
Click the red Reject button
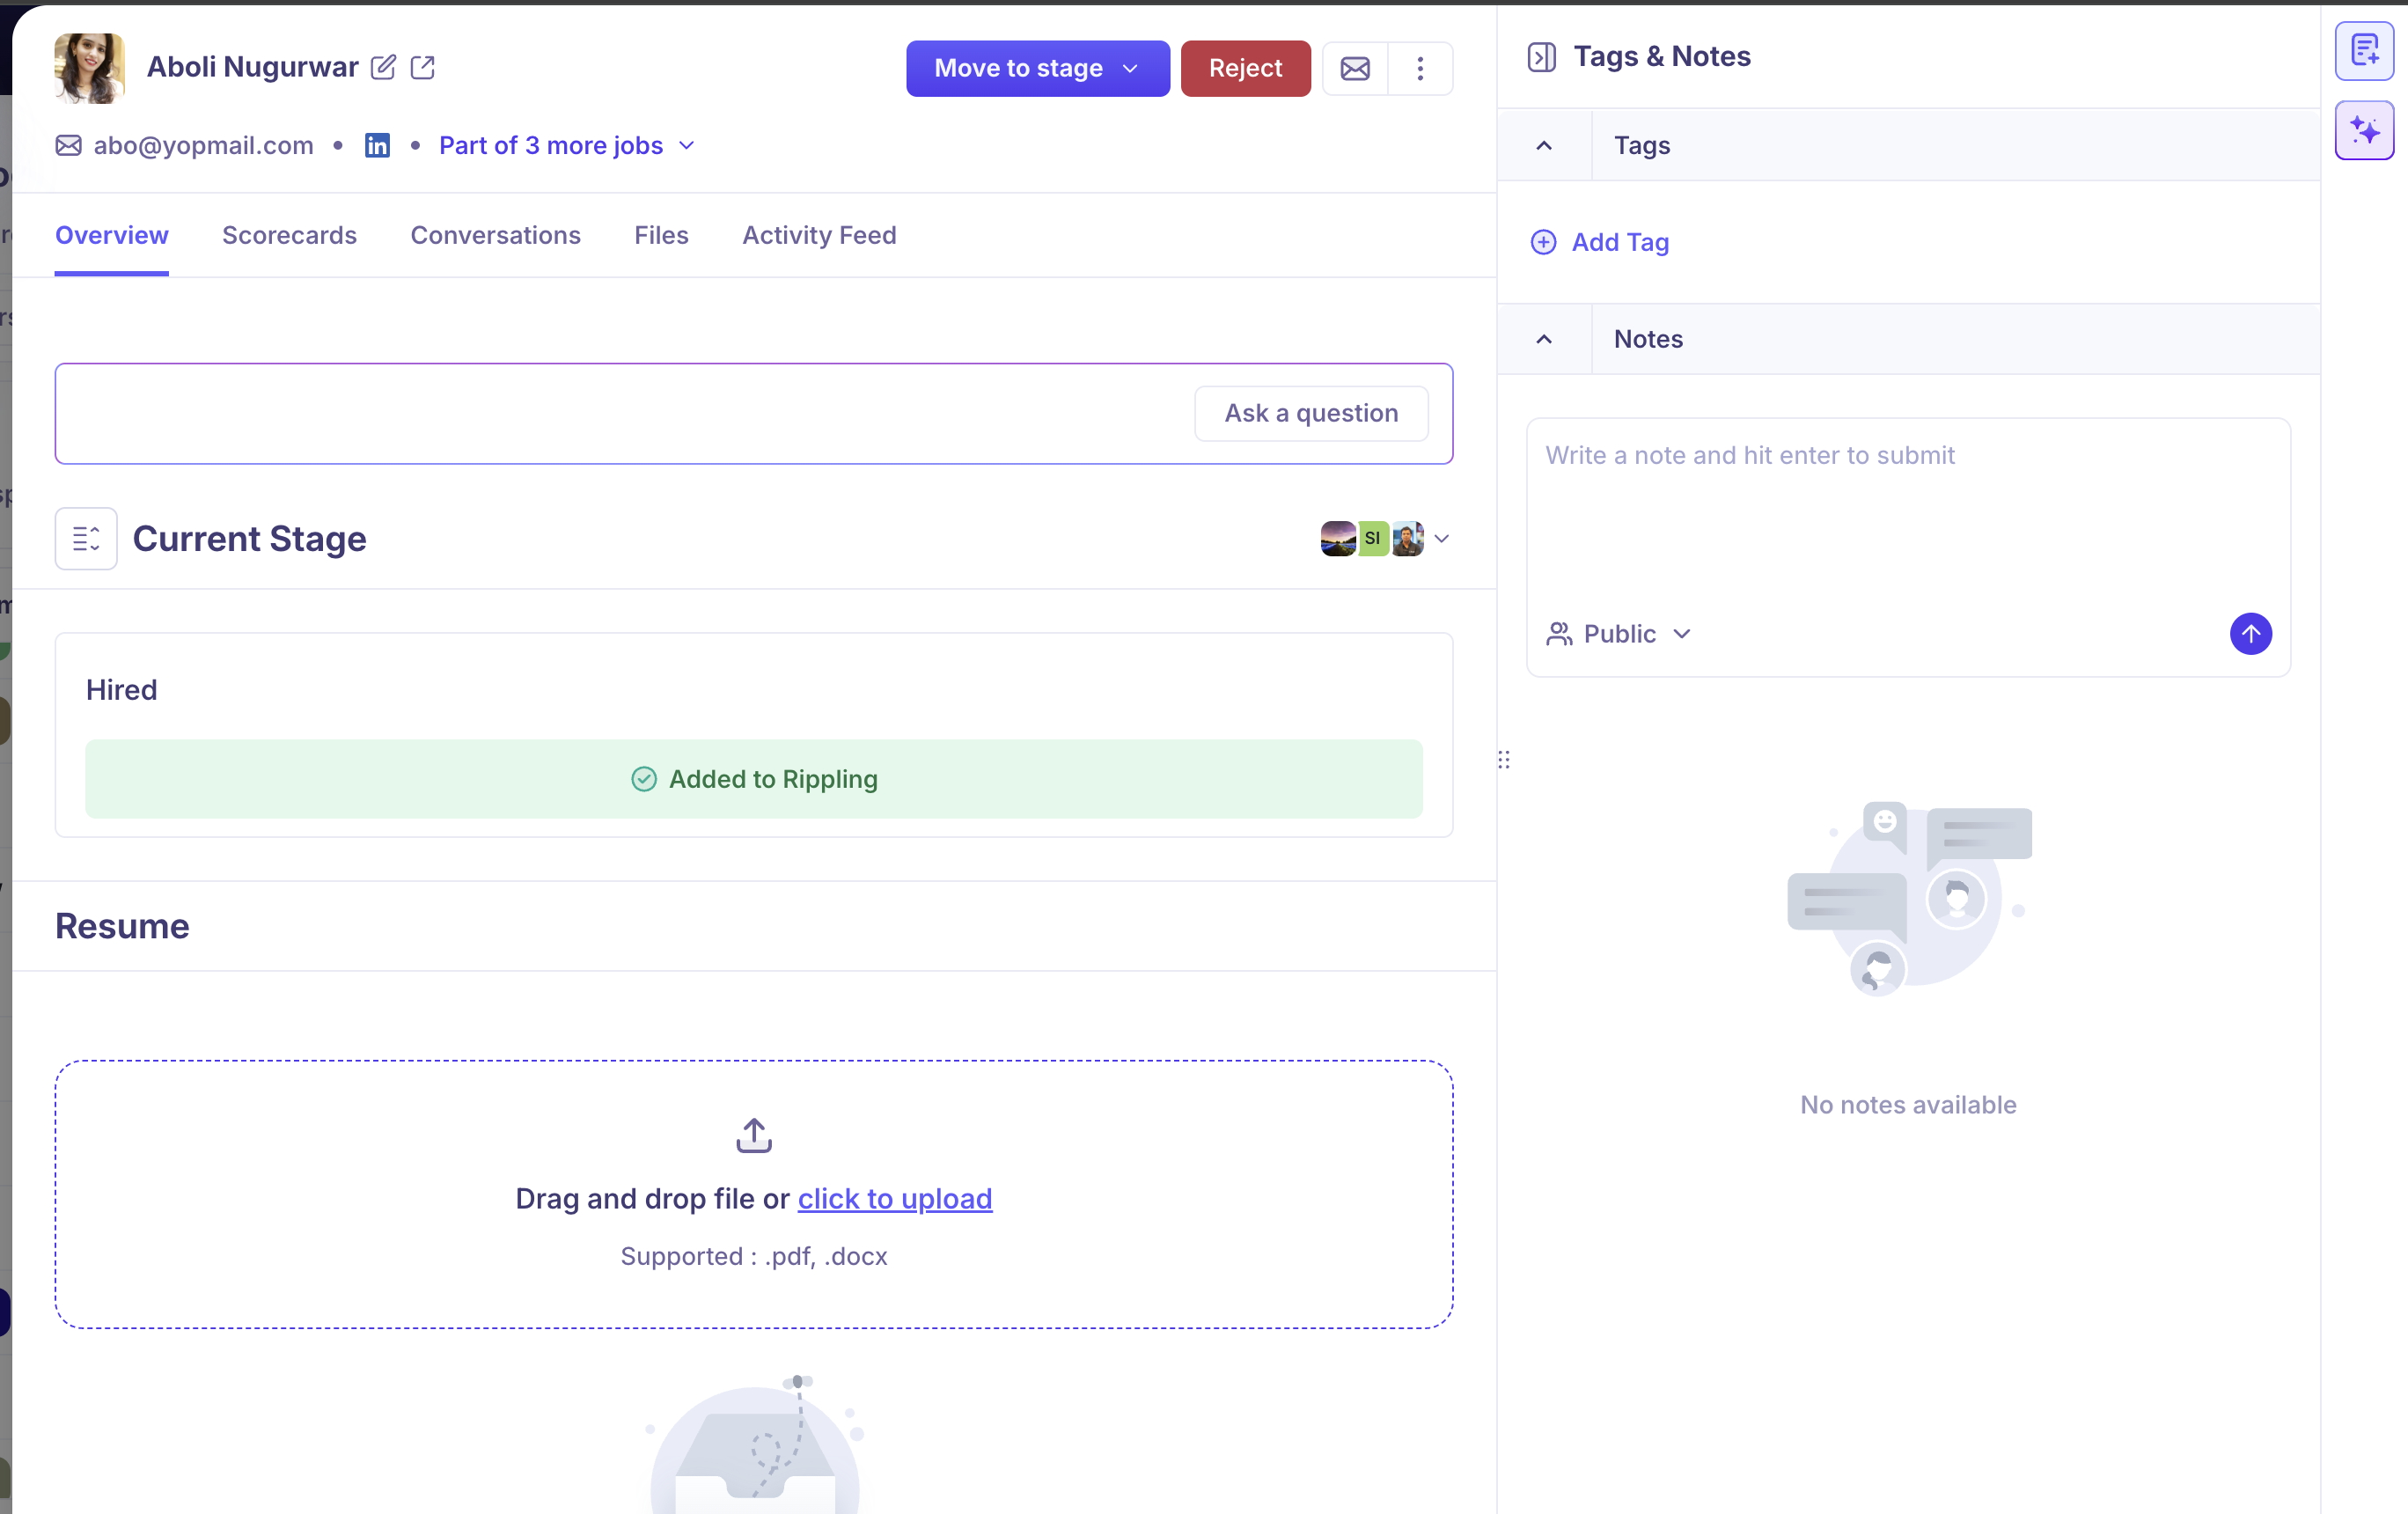pos(1245,68)
